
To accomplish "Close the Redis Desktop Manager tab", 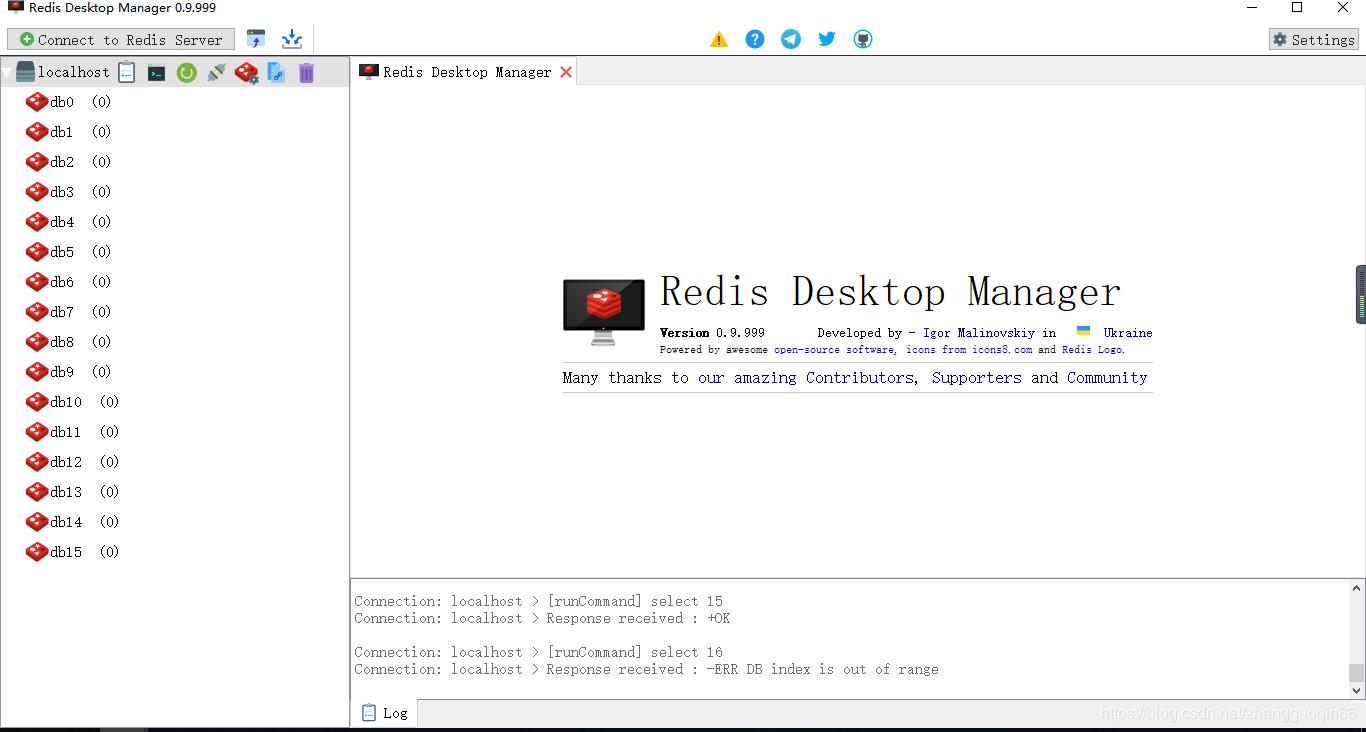I will [x=566, y=72].
